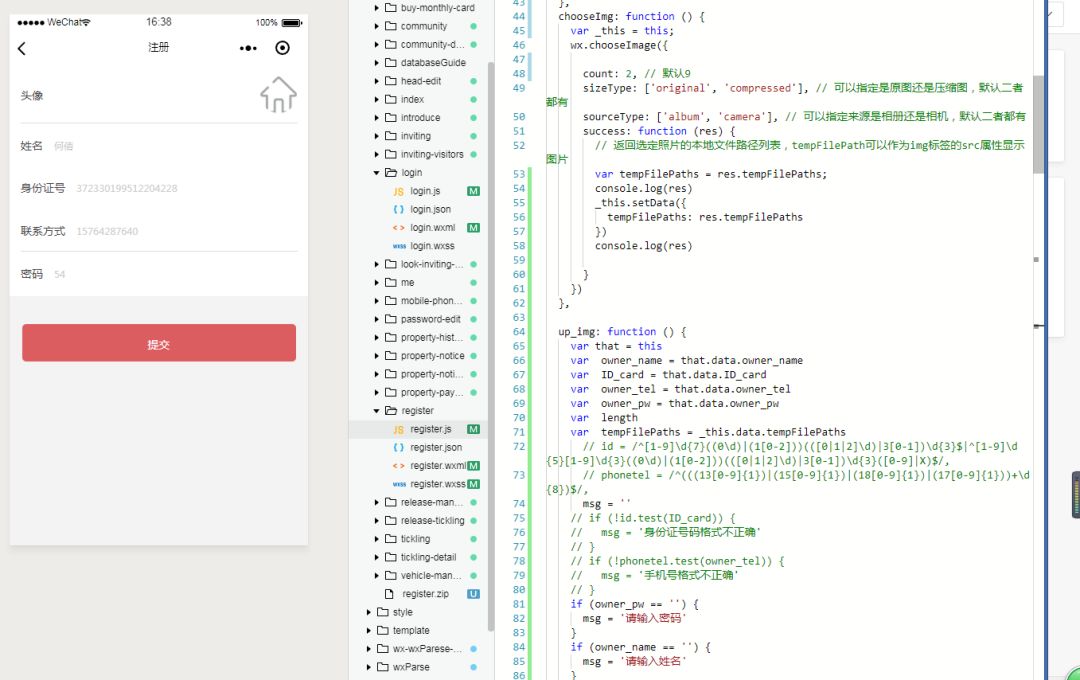Tap the back arrow in simulator
Viewport: 1080px width, 680px height.
pos(21,48)
